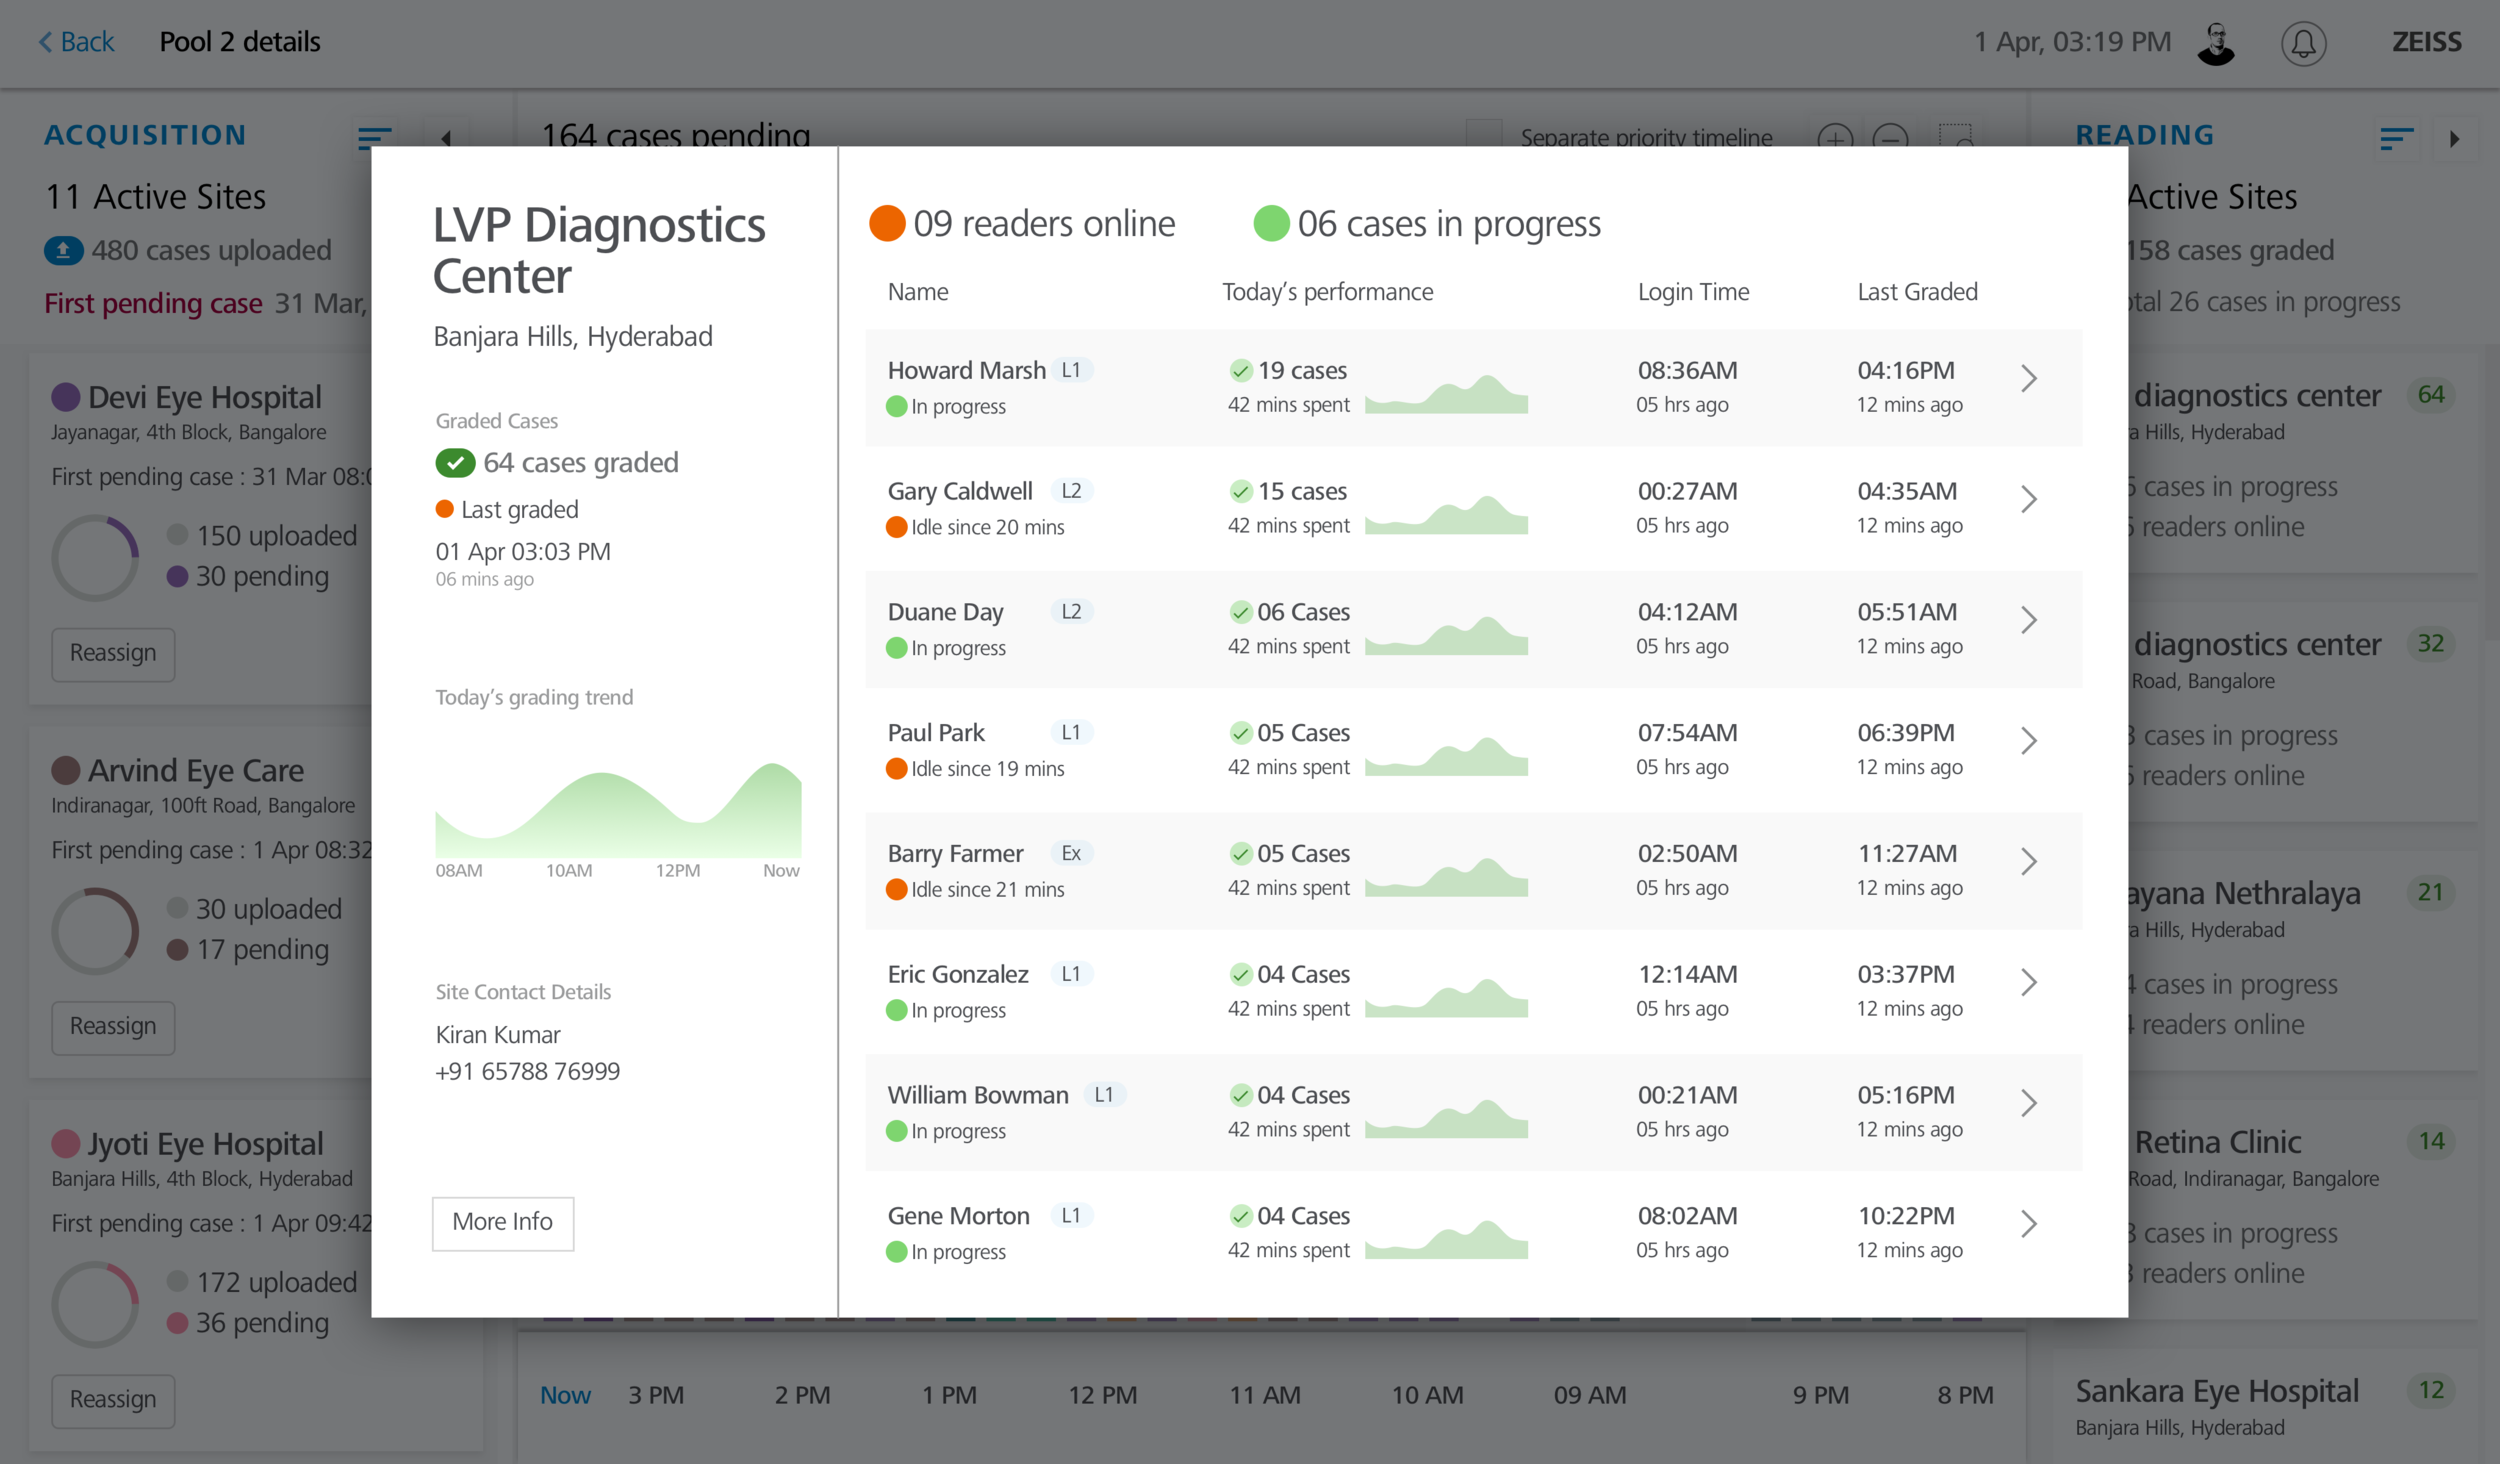Sort by Today's performance column header

tap(1328, 292)
